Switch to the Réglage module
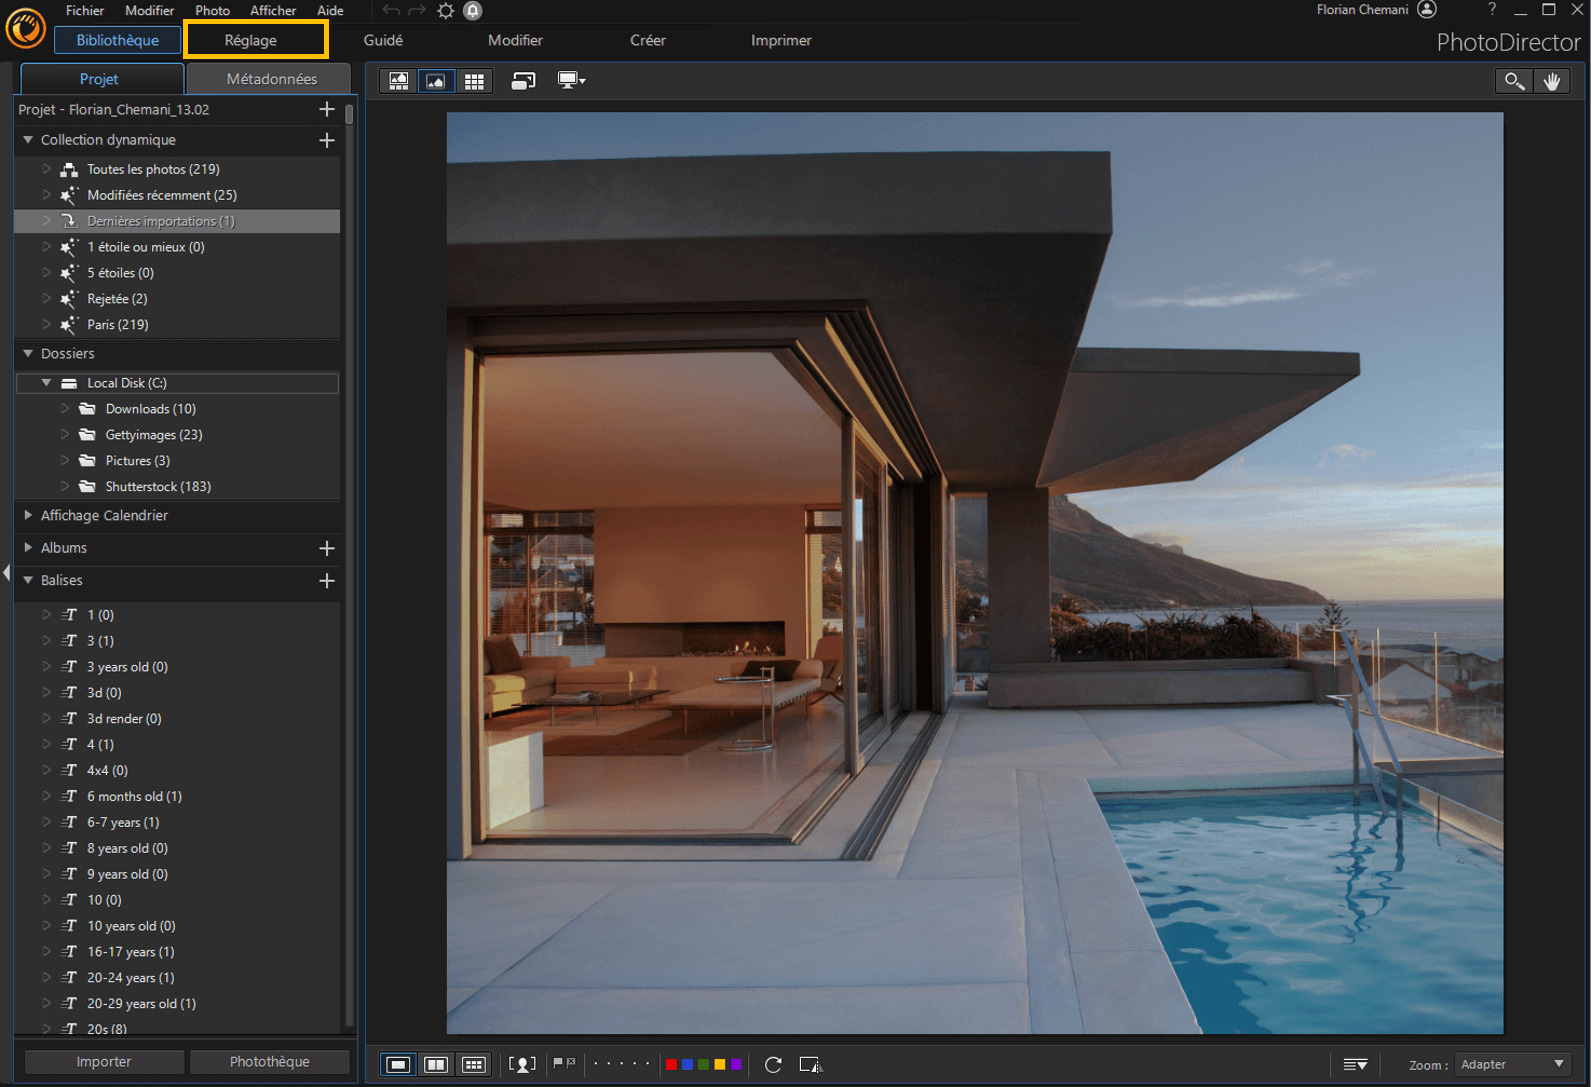The image size is (1591, 1087). (x=256, y=40)
